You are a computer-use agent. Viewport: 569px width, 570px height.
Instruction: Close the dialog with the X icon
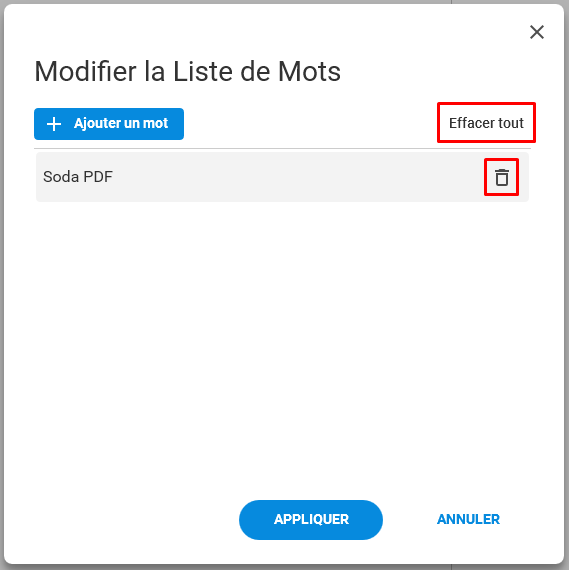[x=537, y=32]
